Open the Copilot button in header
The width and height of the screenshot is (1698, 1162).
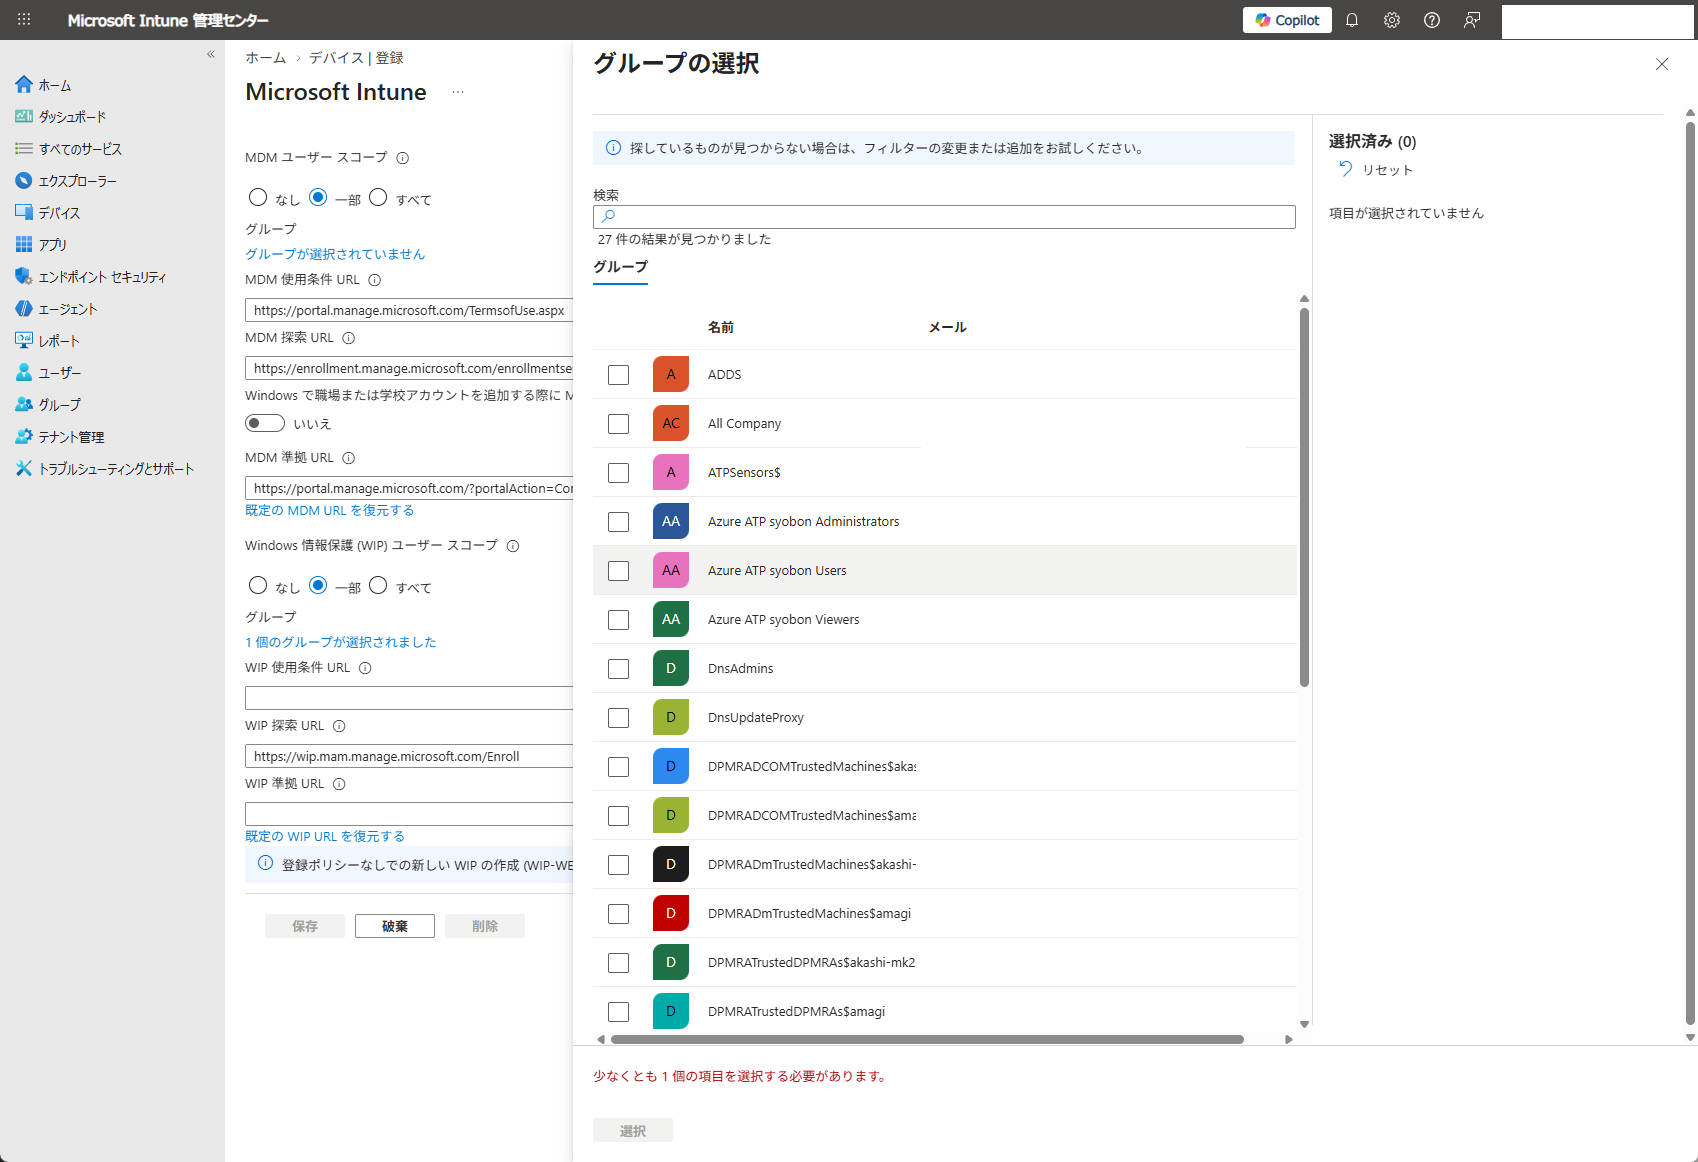tap(1287, 20)
